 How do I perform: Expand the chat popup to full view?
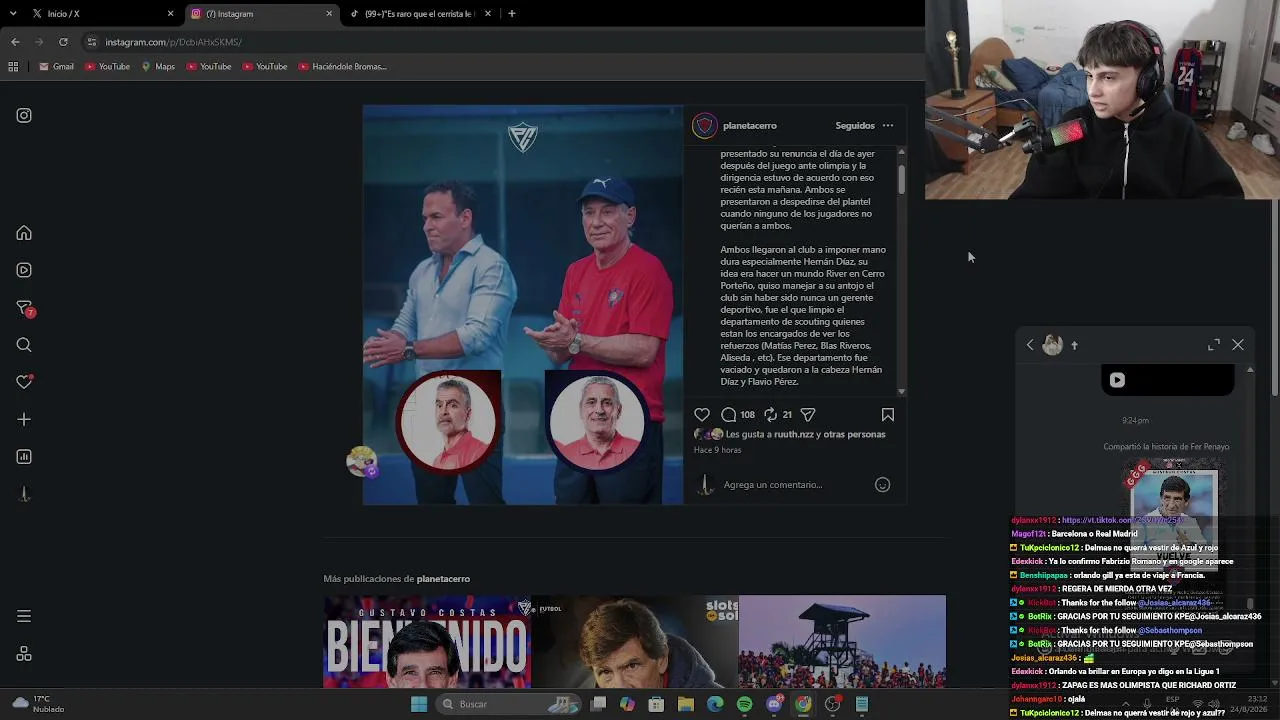coord(1214,345)
